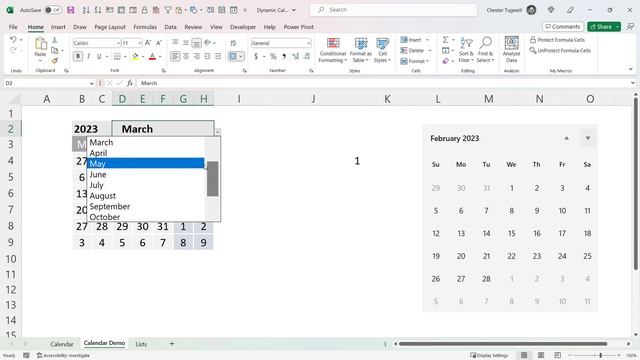Toggle AutoSave switch

(52, 10)
